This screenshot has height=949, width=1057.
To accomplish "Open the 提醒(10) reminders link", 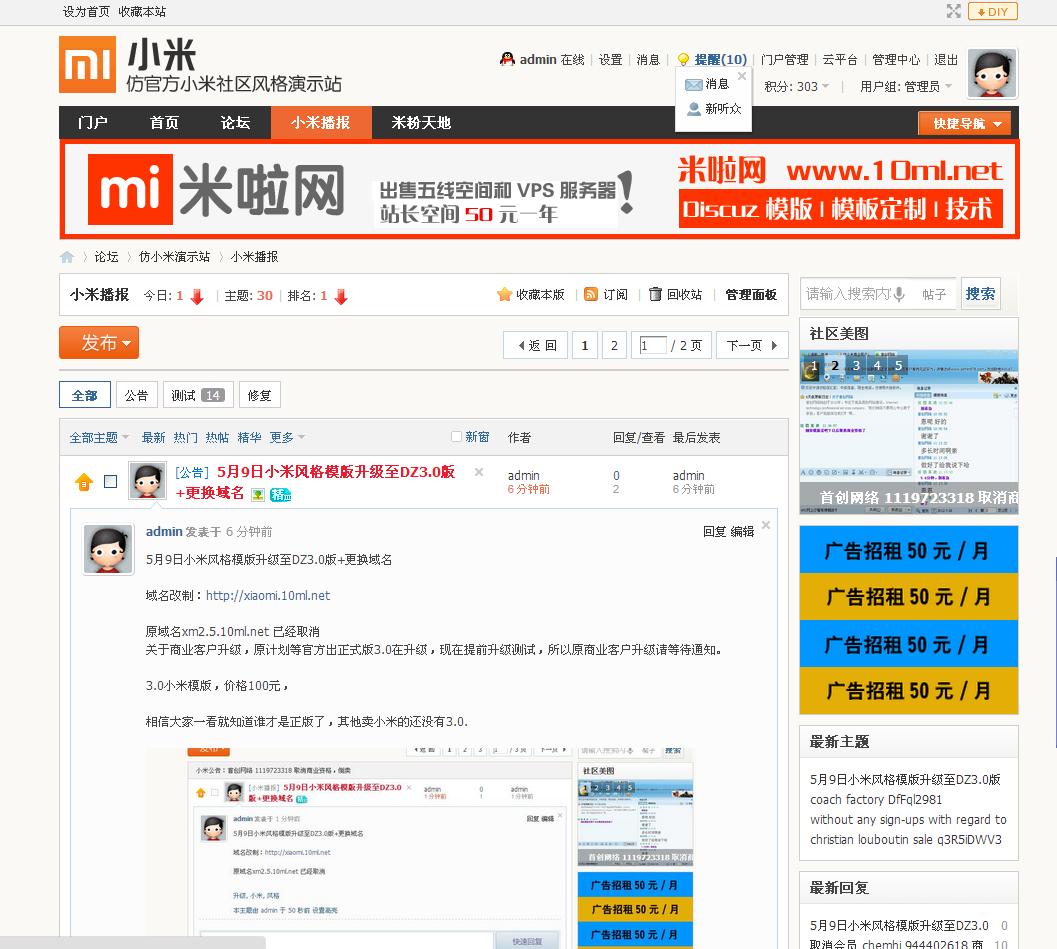I will click(x=720, y=59).
